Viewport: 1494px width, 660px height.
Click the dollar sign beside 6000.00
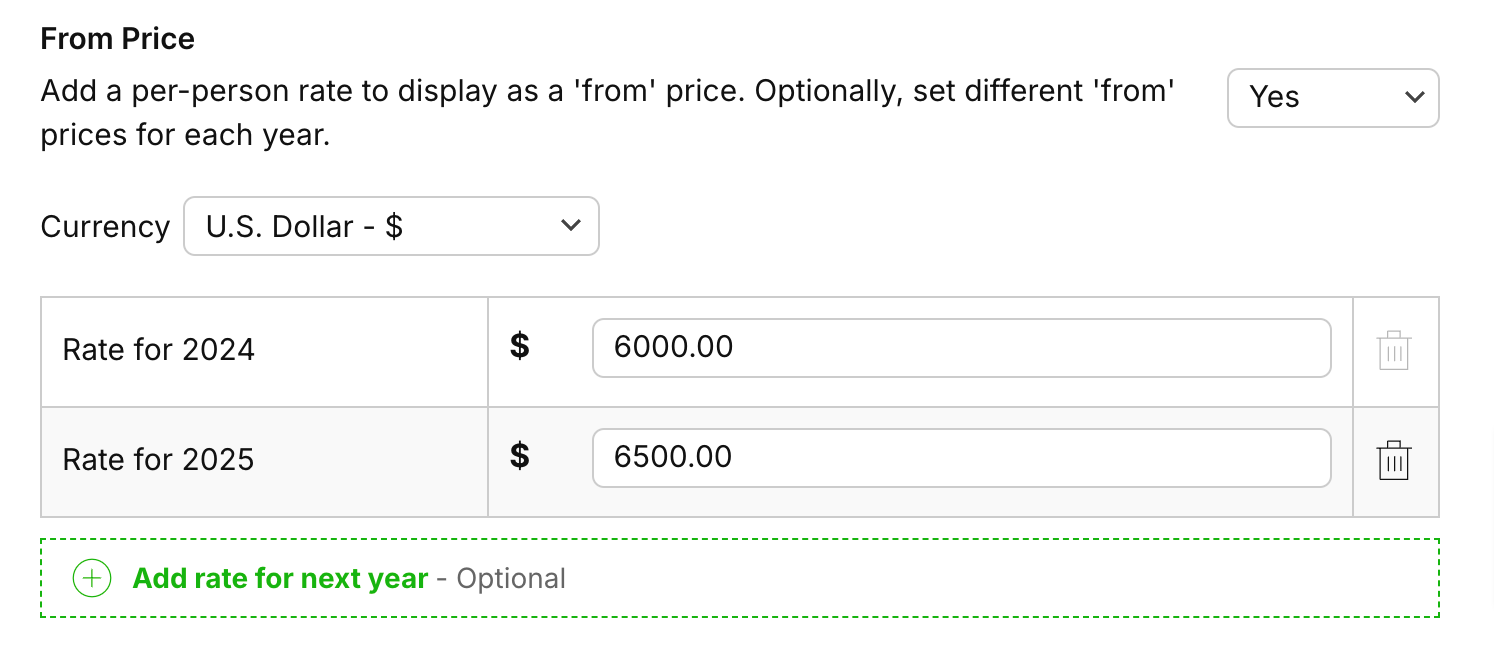click(519, 347)
